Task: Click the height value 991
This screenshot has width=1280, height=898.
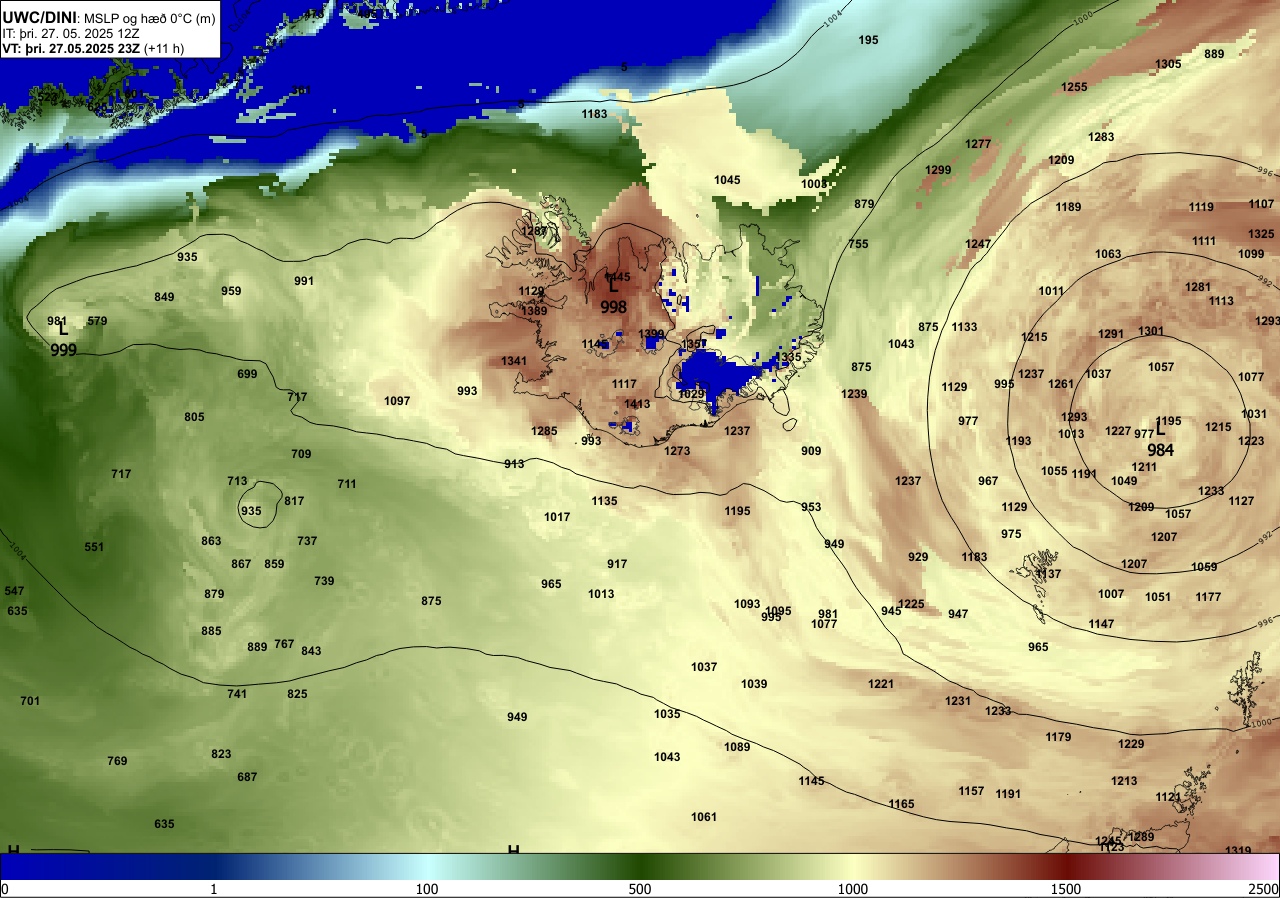Action: (304, 281)
